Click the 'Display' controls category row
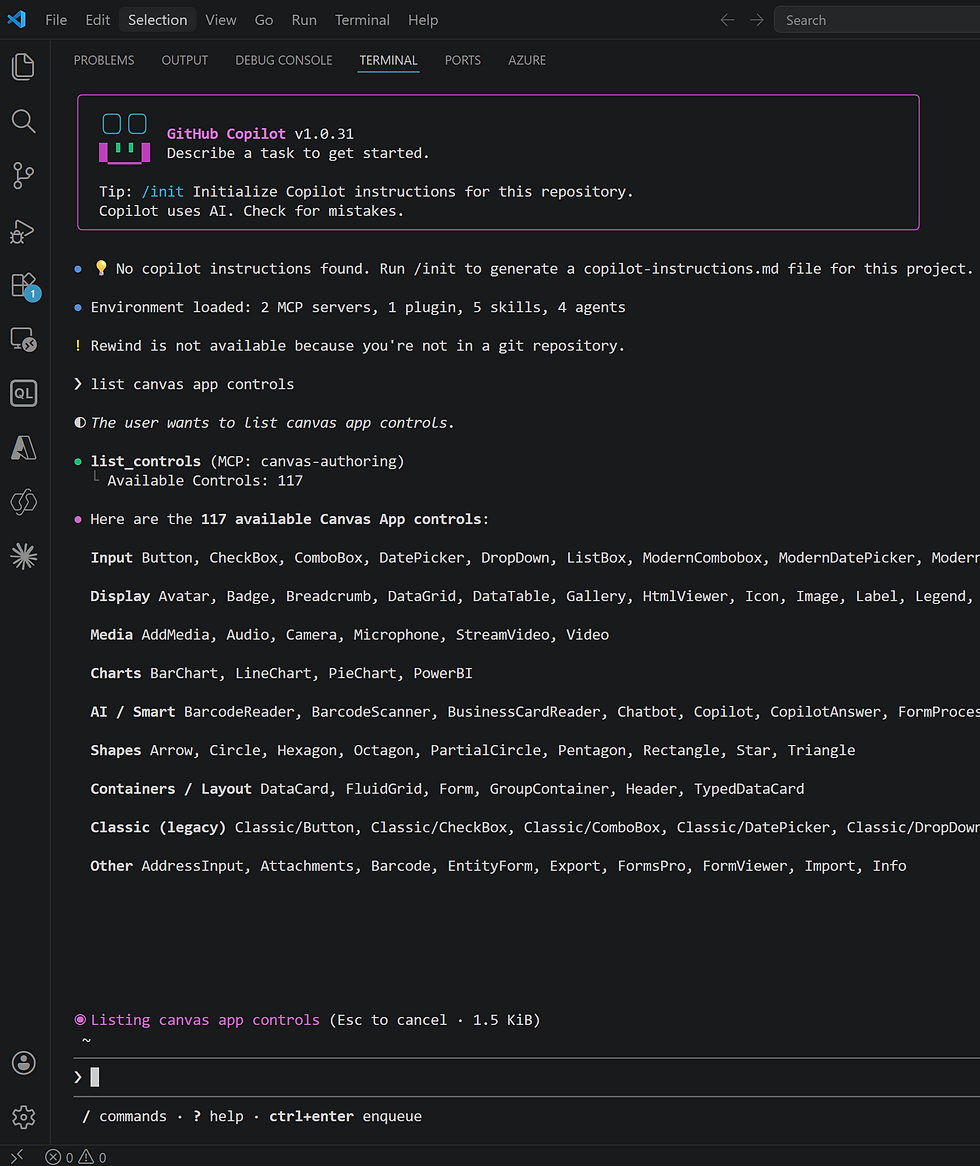This screenshot has height=1166, width=980. pyautogui.click(x=535, y=596)
